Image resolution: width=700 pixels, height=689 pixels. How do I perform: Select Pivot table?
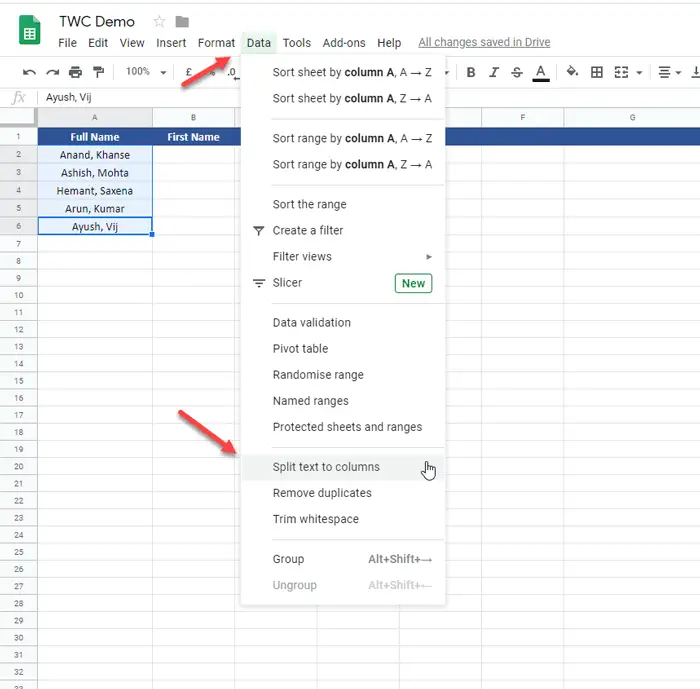click(x=343, y=349)
